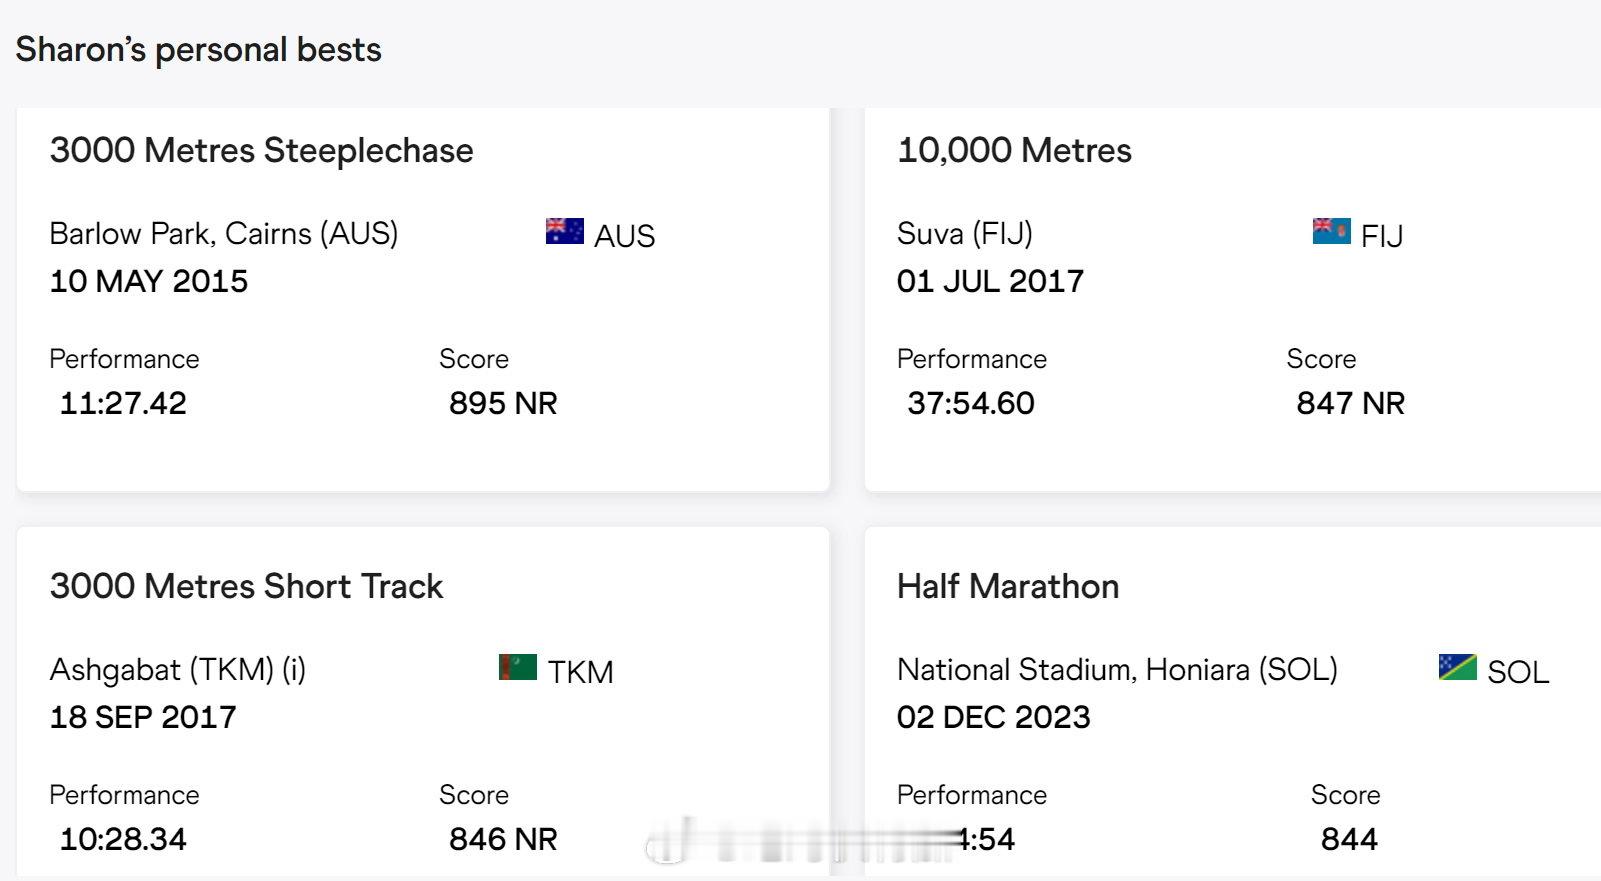Click the Australia flag icon
Image resolution: width=1601 pixels, height=881 pixels.
[x=564, y=231]
